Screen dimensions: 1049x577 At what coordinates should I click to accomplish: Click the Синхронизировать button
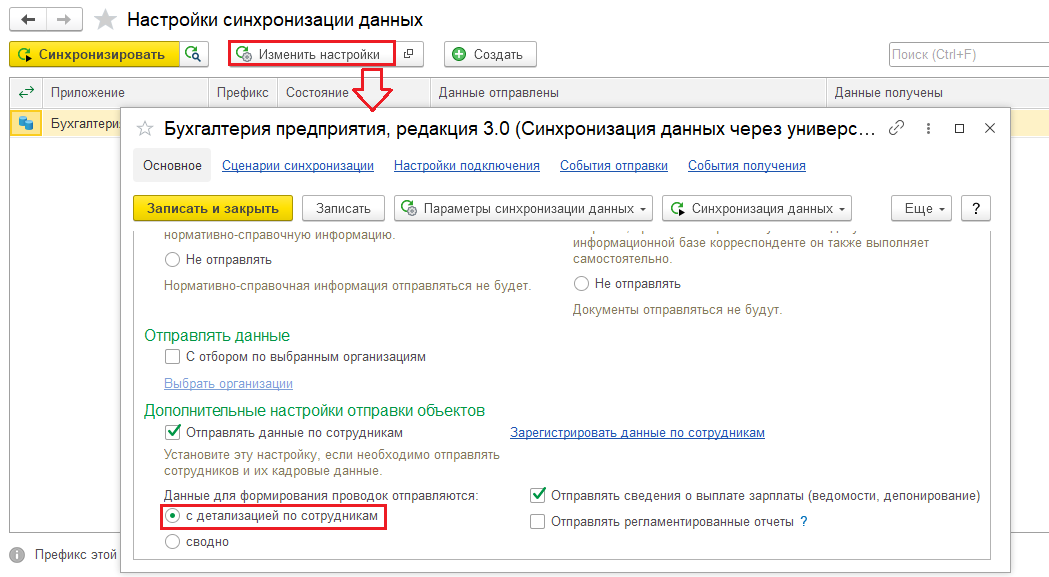94,54
